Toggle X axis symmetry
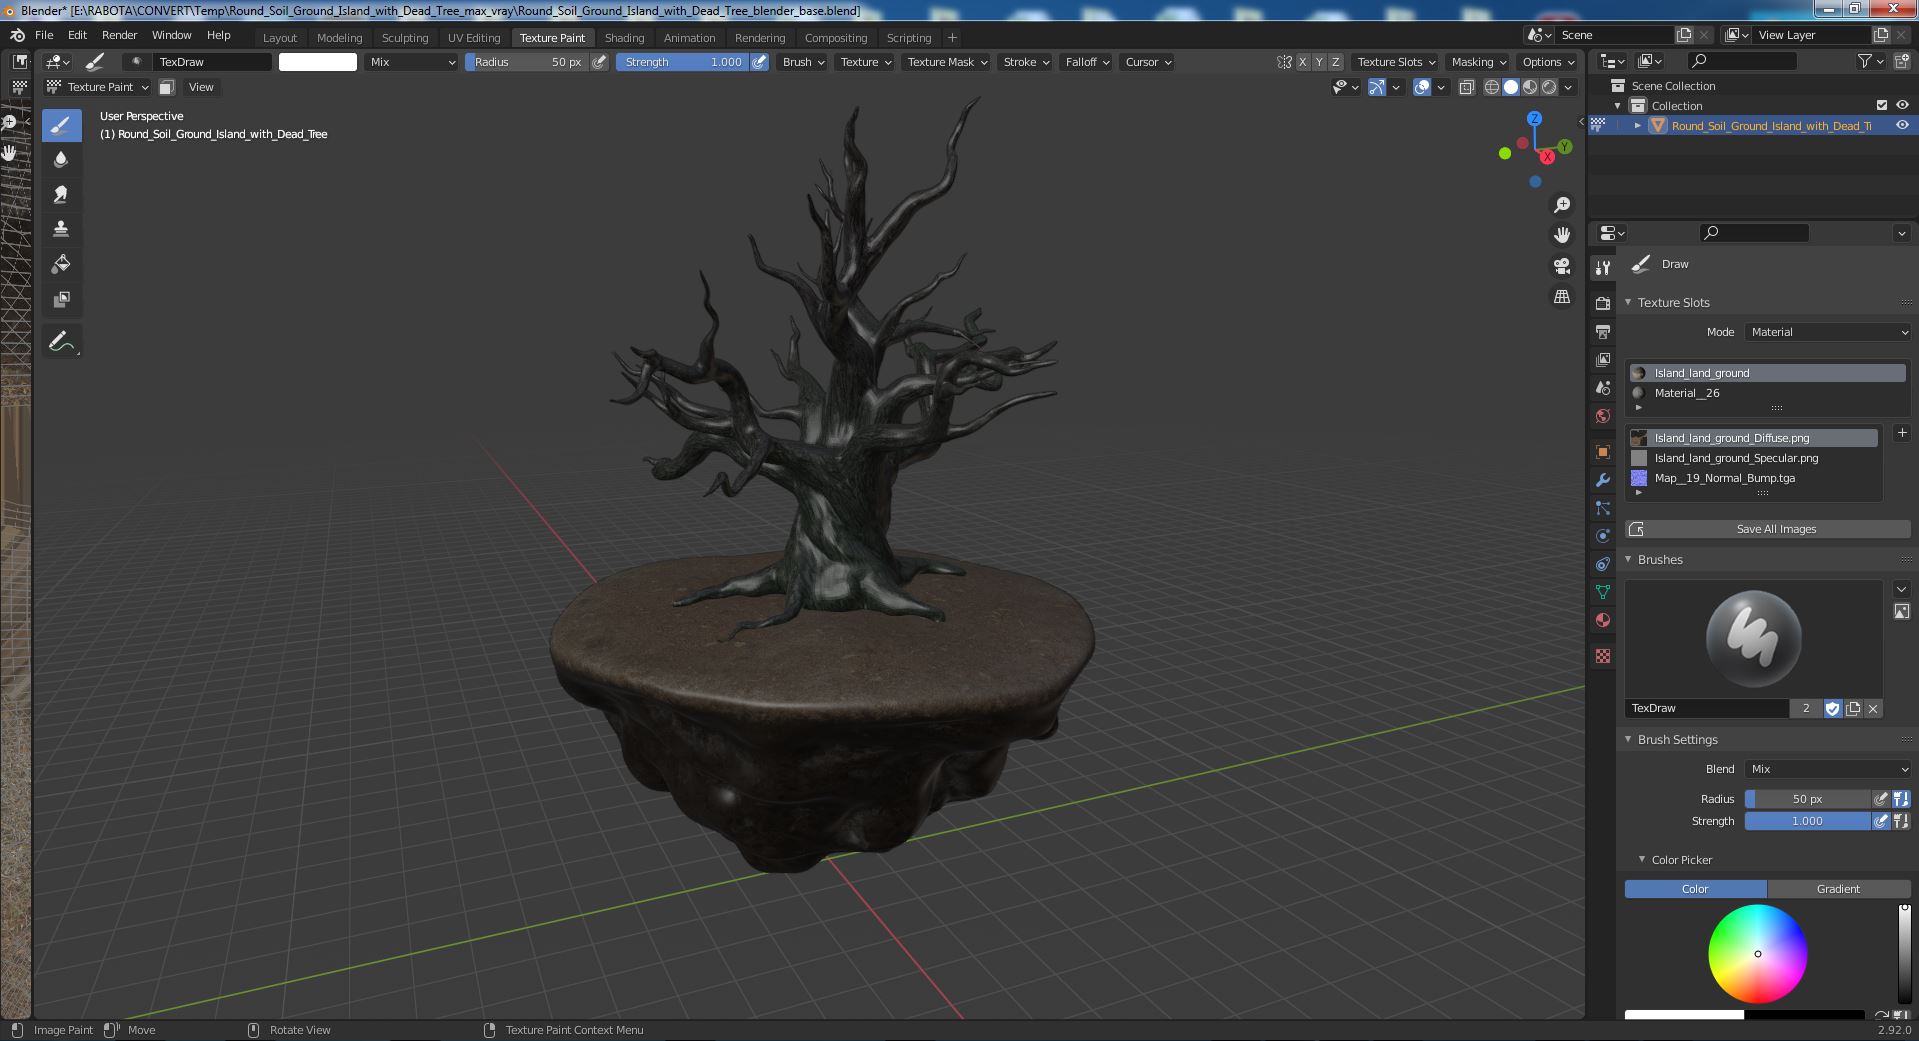 [1302, 62]
